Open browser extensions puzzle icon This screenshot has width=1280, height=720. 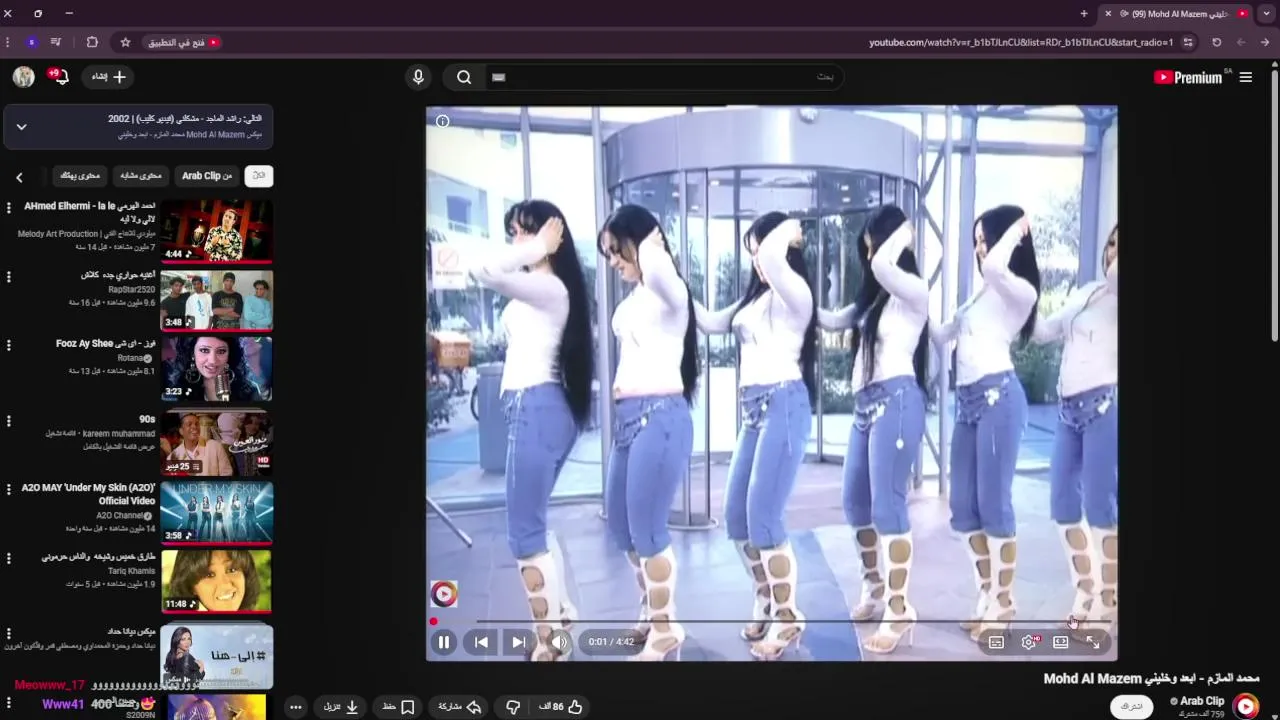tap(92, 42)
